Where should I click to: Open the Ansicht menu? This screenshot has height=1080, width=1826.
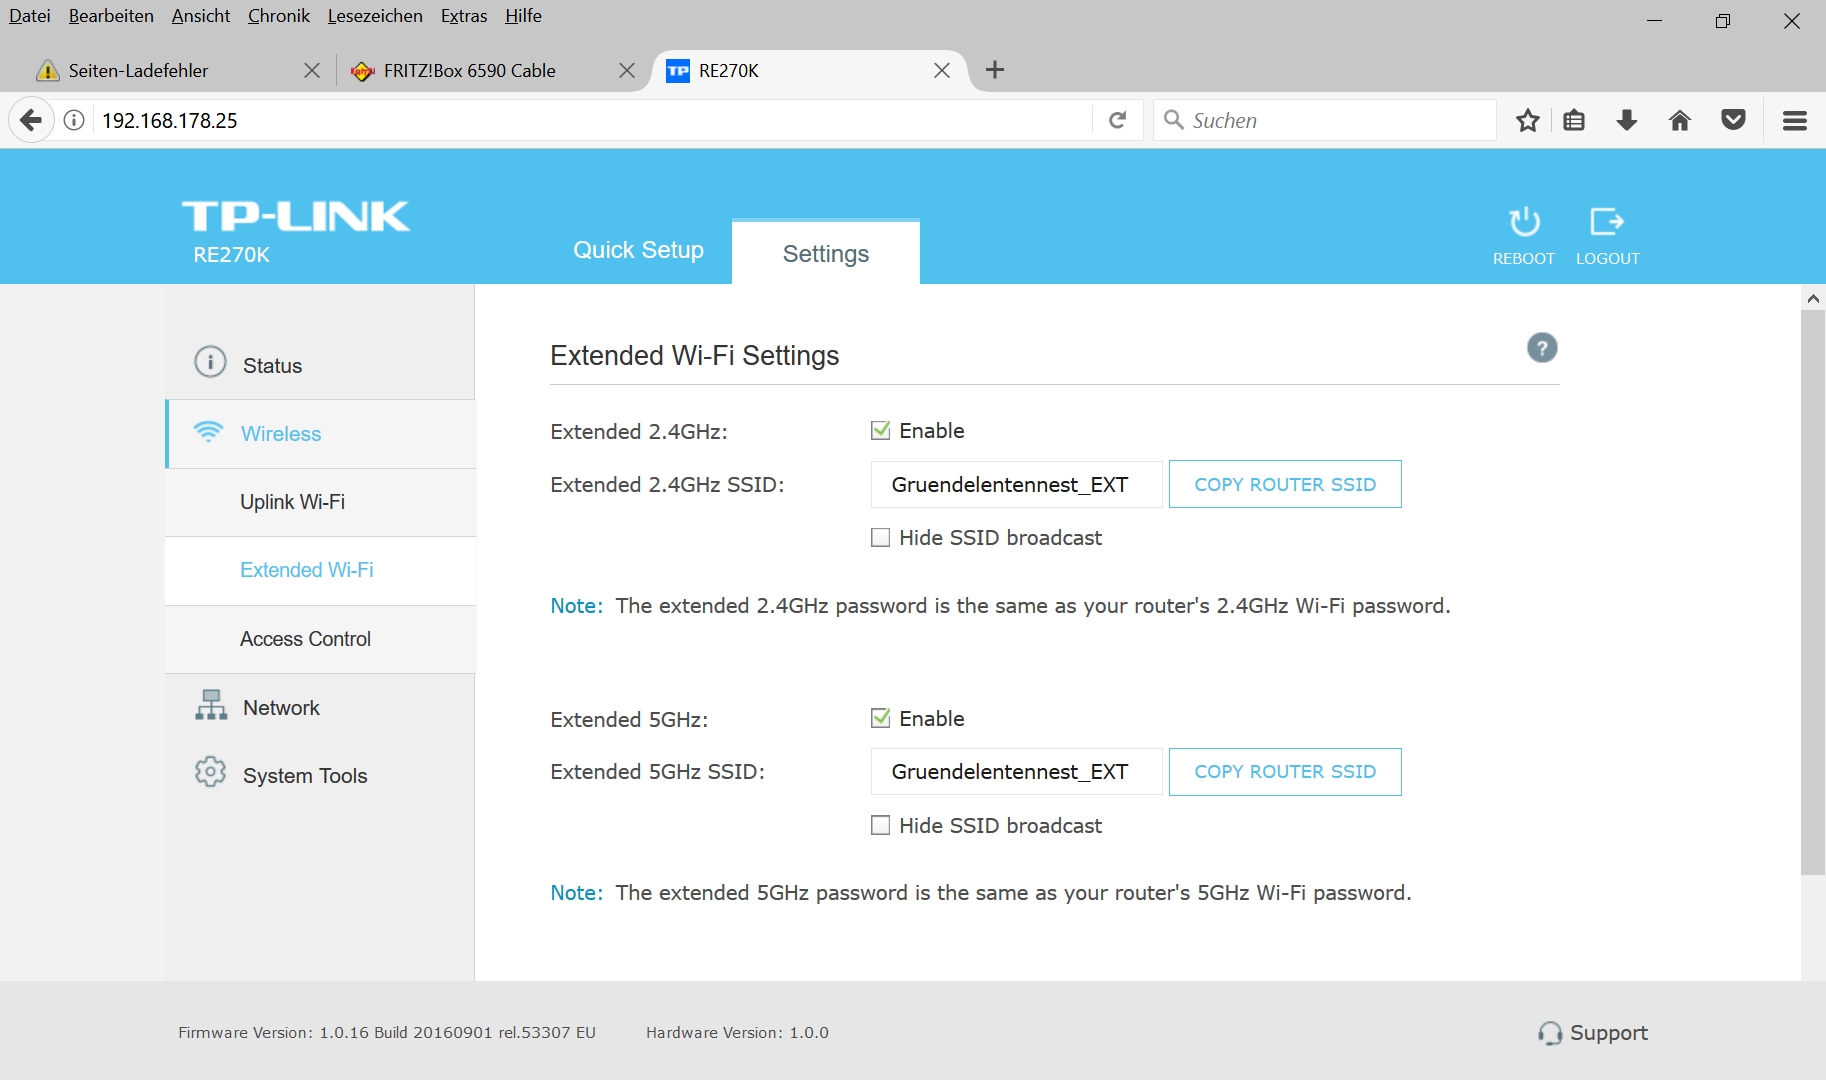(x=201, y=16)
